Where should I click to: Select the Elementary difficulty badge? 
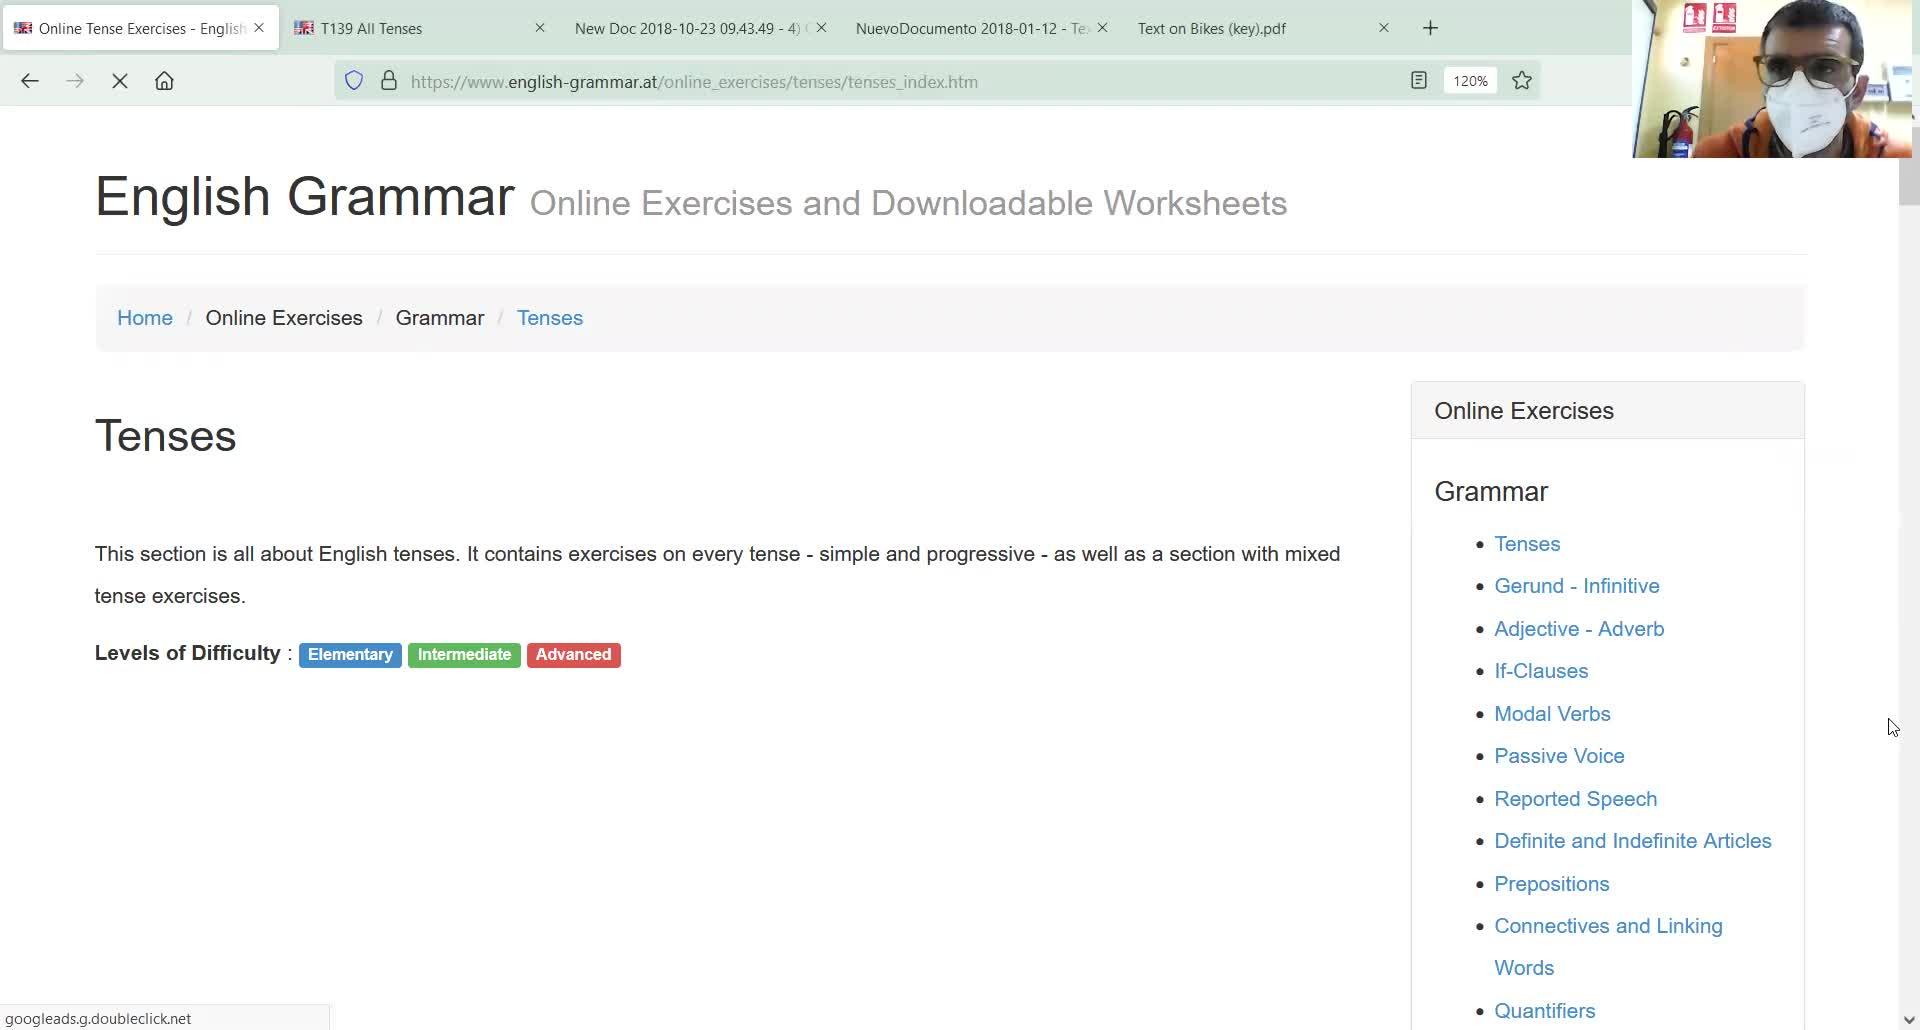[x=350, y=655]
